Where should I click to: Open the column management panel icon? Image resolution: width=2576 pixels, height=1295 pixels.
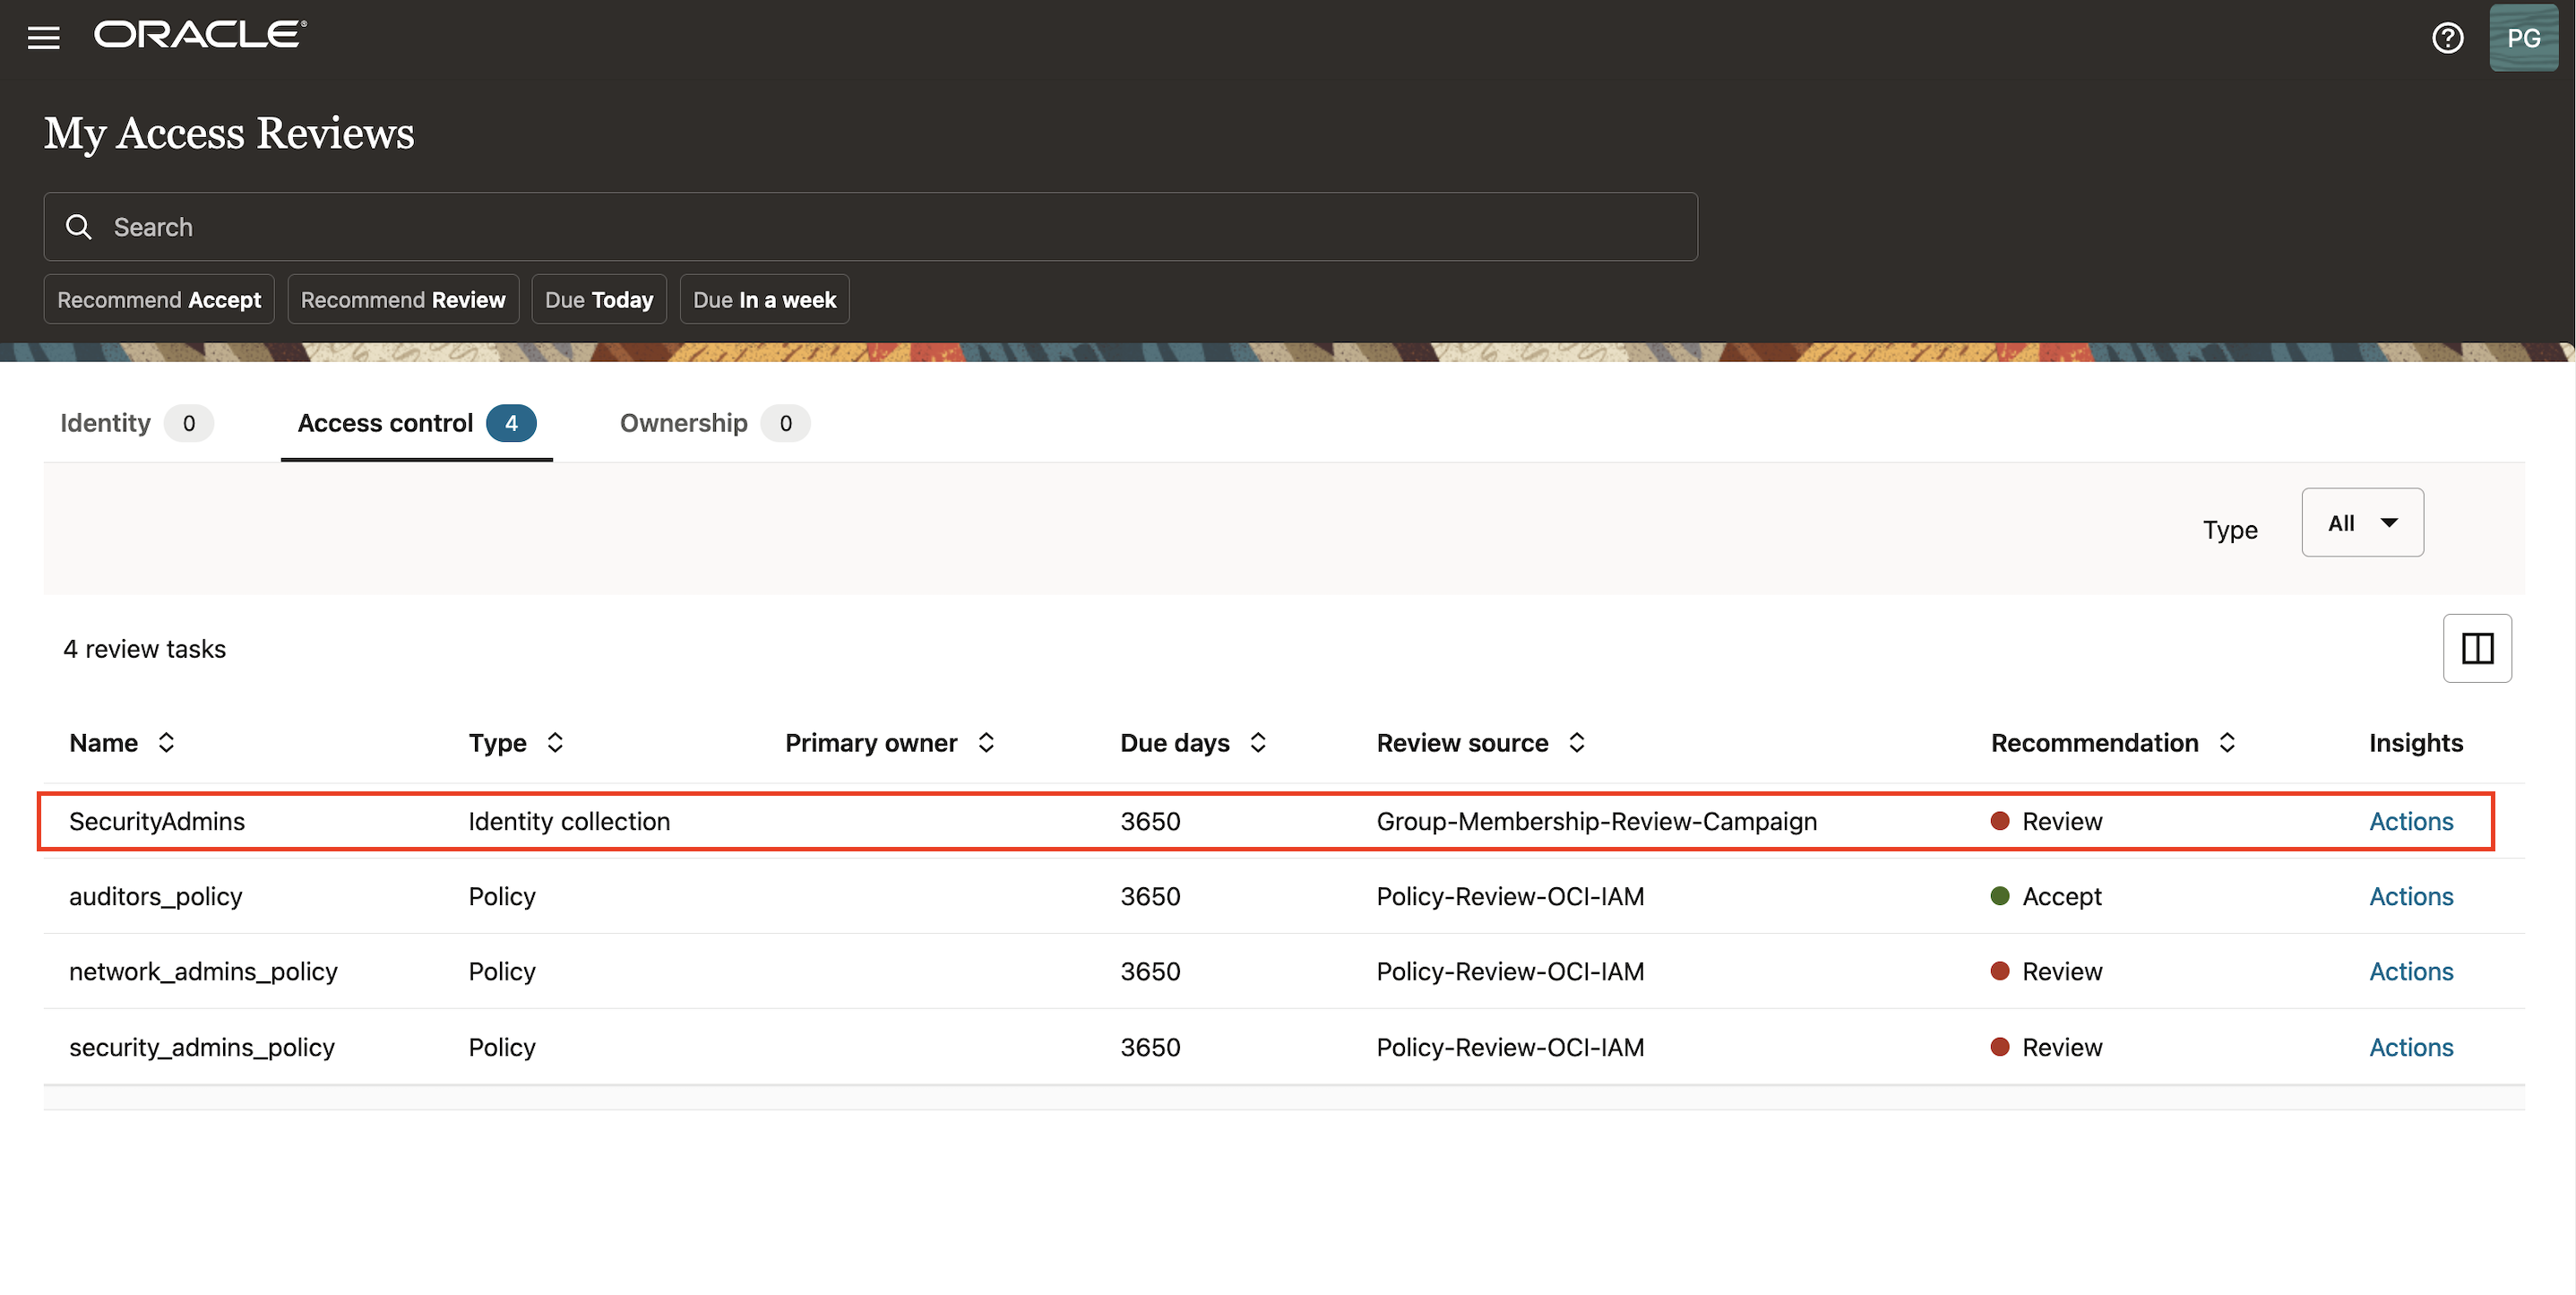(2478, 648)
